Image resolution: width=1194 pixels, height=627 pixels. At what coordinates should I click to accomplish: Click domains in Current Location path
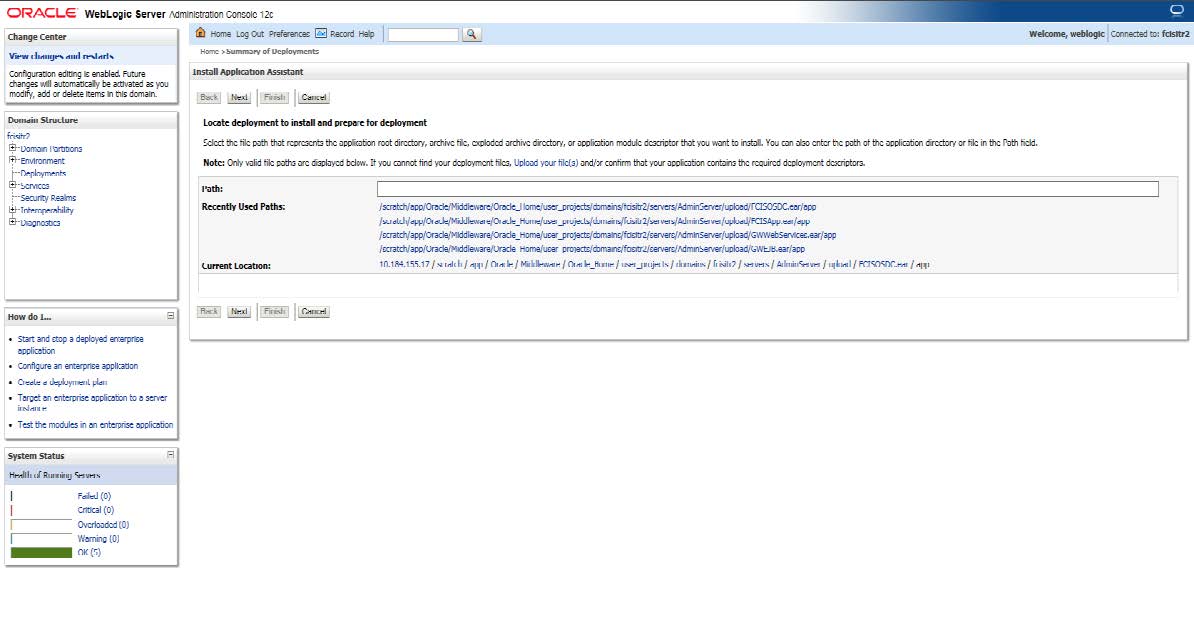pyautogui.click(x=691, y=264)
